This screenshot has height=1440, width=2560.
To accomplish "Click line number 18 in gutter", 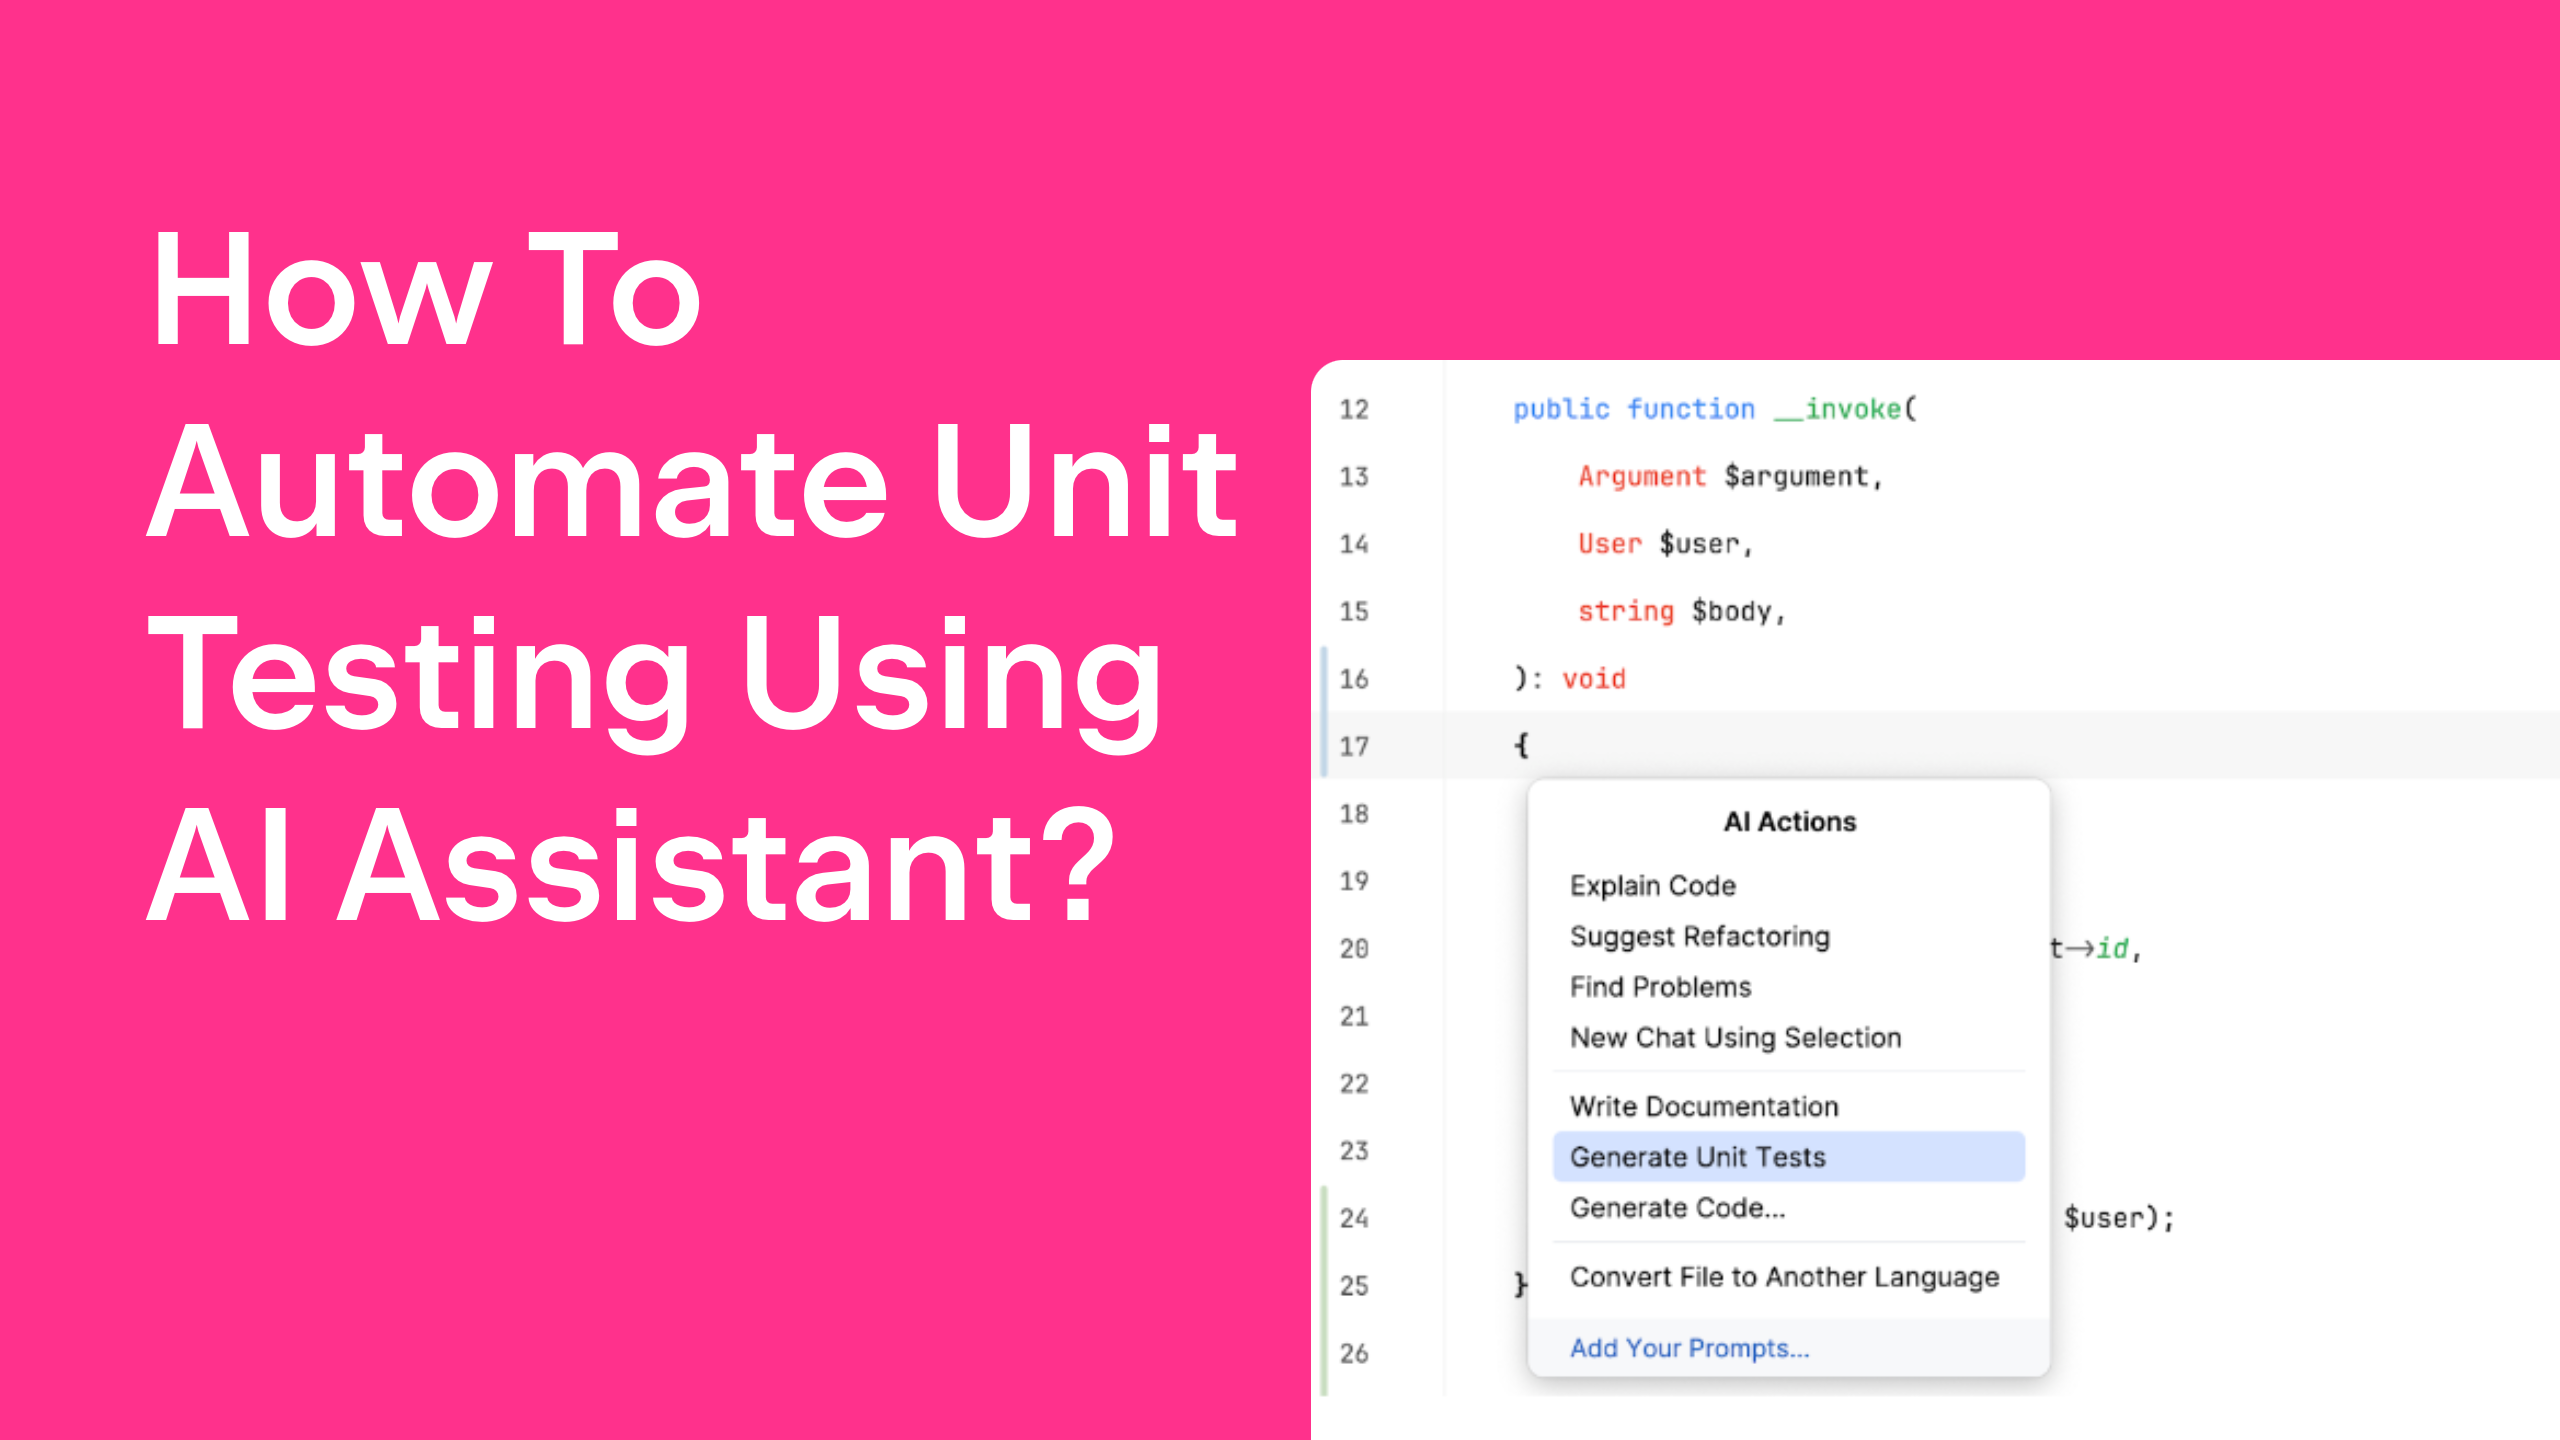I will coord(1354,814).
